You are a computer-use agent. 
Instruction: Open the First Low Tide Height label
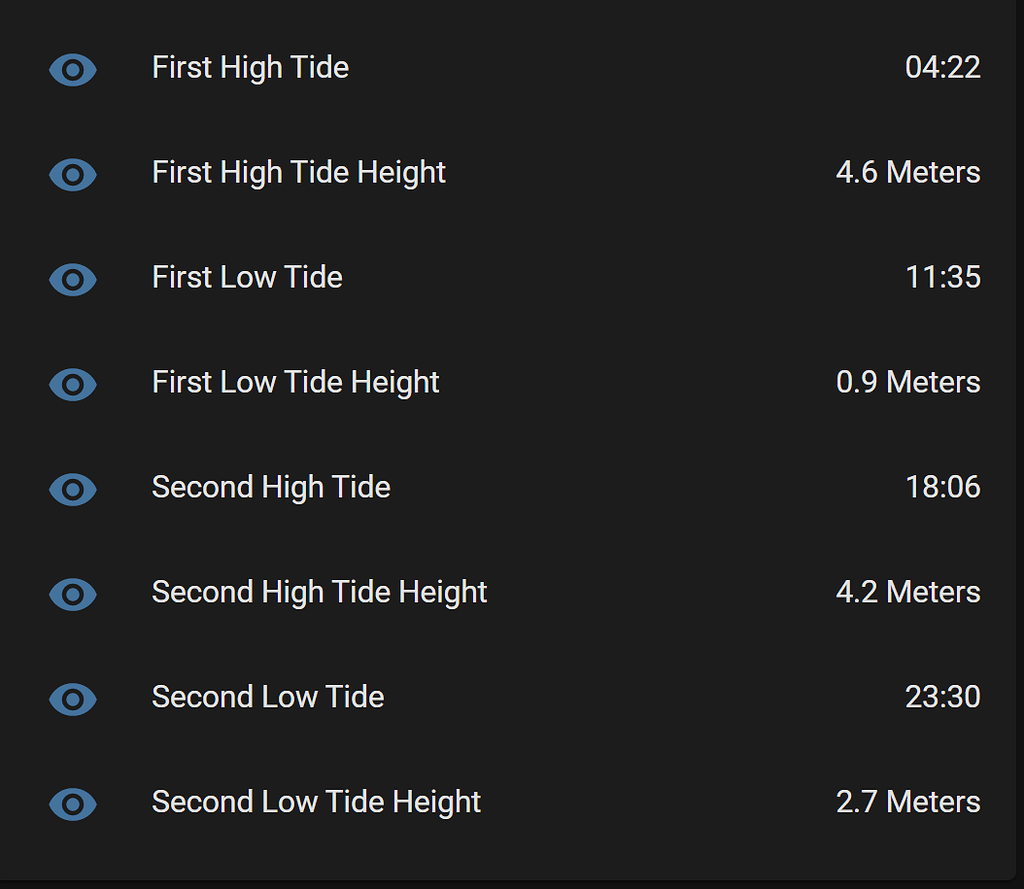(x=295, y=383)
